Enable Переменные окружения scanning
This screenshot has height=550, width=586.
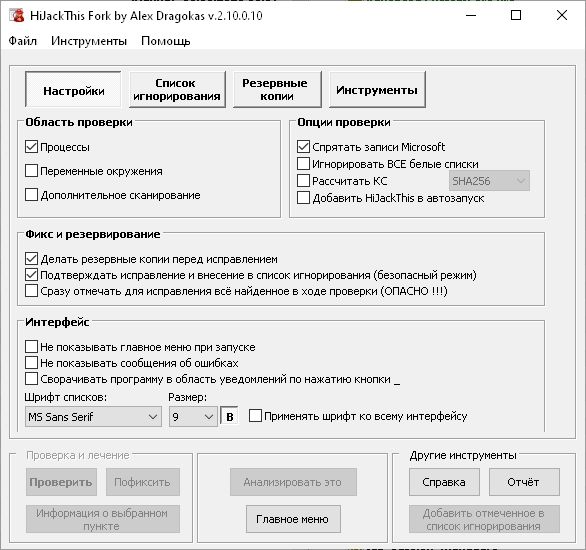(31, 171)
